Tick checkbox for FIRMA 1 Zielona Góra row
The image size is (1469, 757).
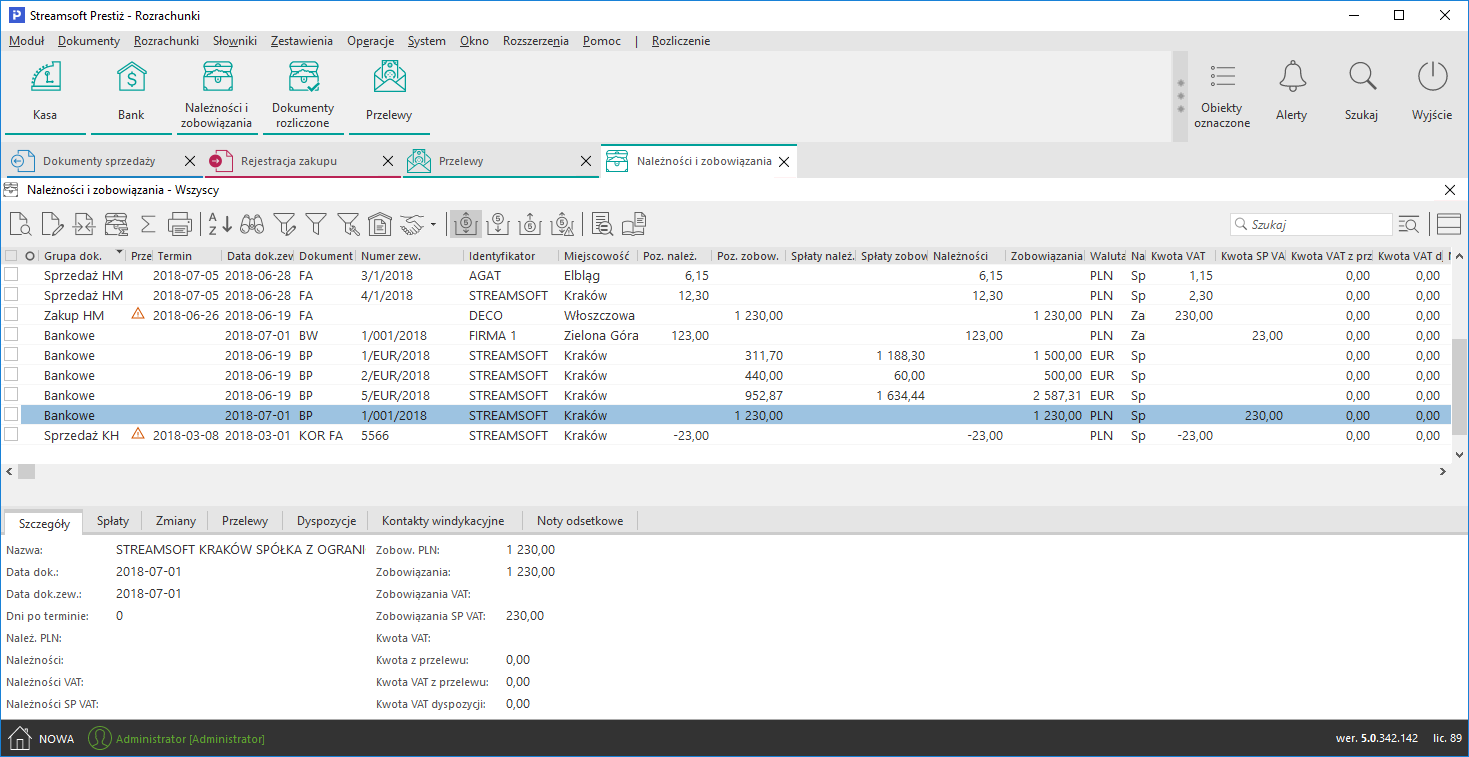click(x=11, y=335)
